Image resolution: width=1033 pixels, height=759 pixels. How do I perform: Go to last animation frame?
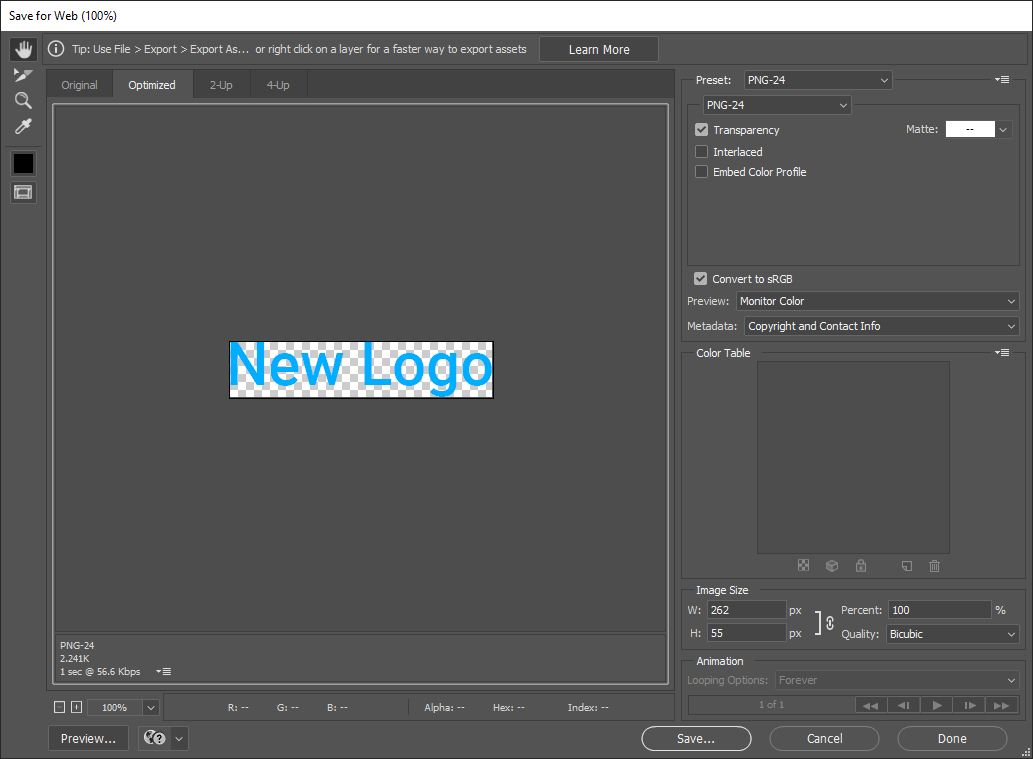click(x=1001, y=705)
